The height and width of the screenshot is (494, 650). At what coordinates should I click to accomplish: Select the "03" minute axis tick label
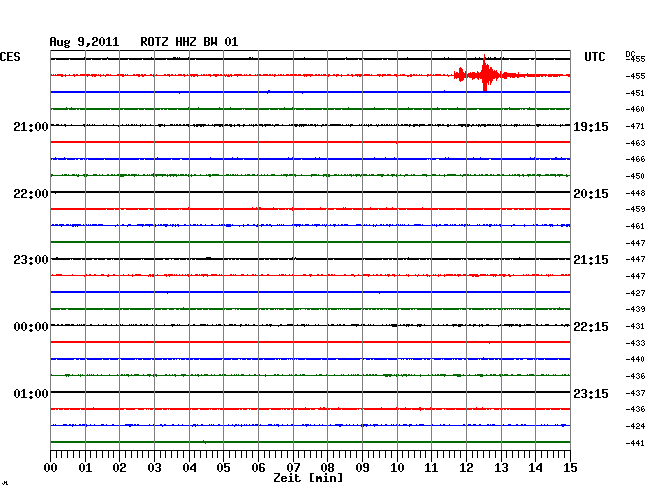pyautogui.click(x=154, y=467)
